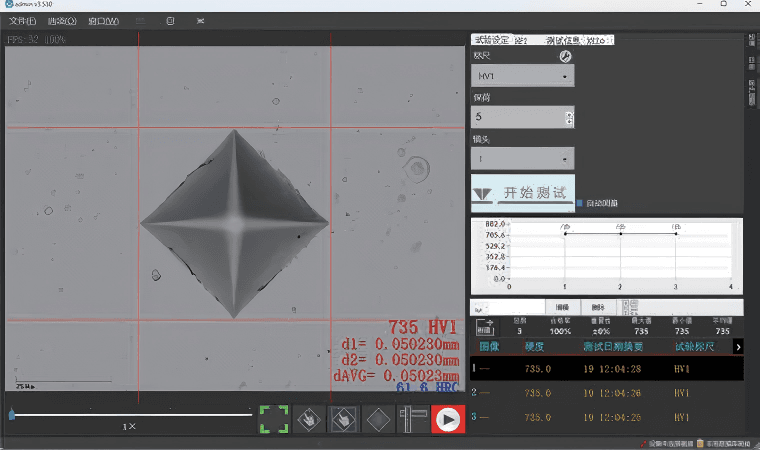The image size is (760, 450).
Task: Click the first hand-in-diamond manual measure icon
Action: tap(309, 420)
